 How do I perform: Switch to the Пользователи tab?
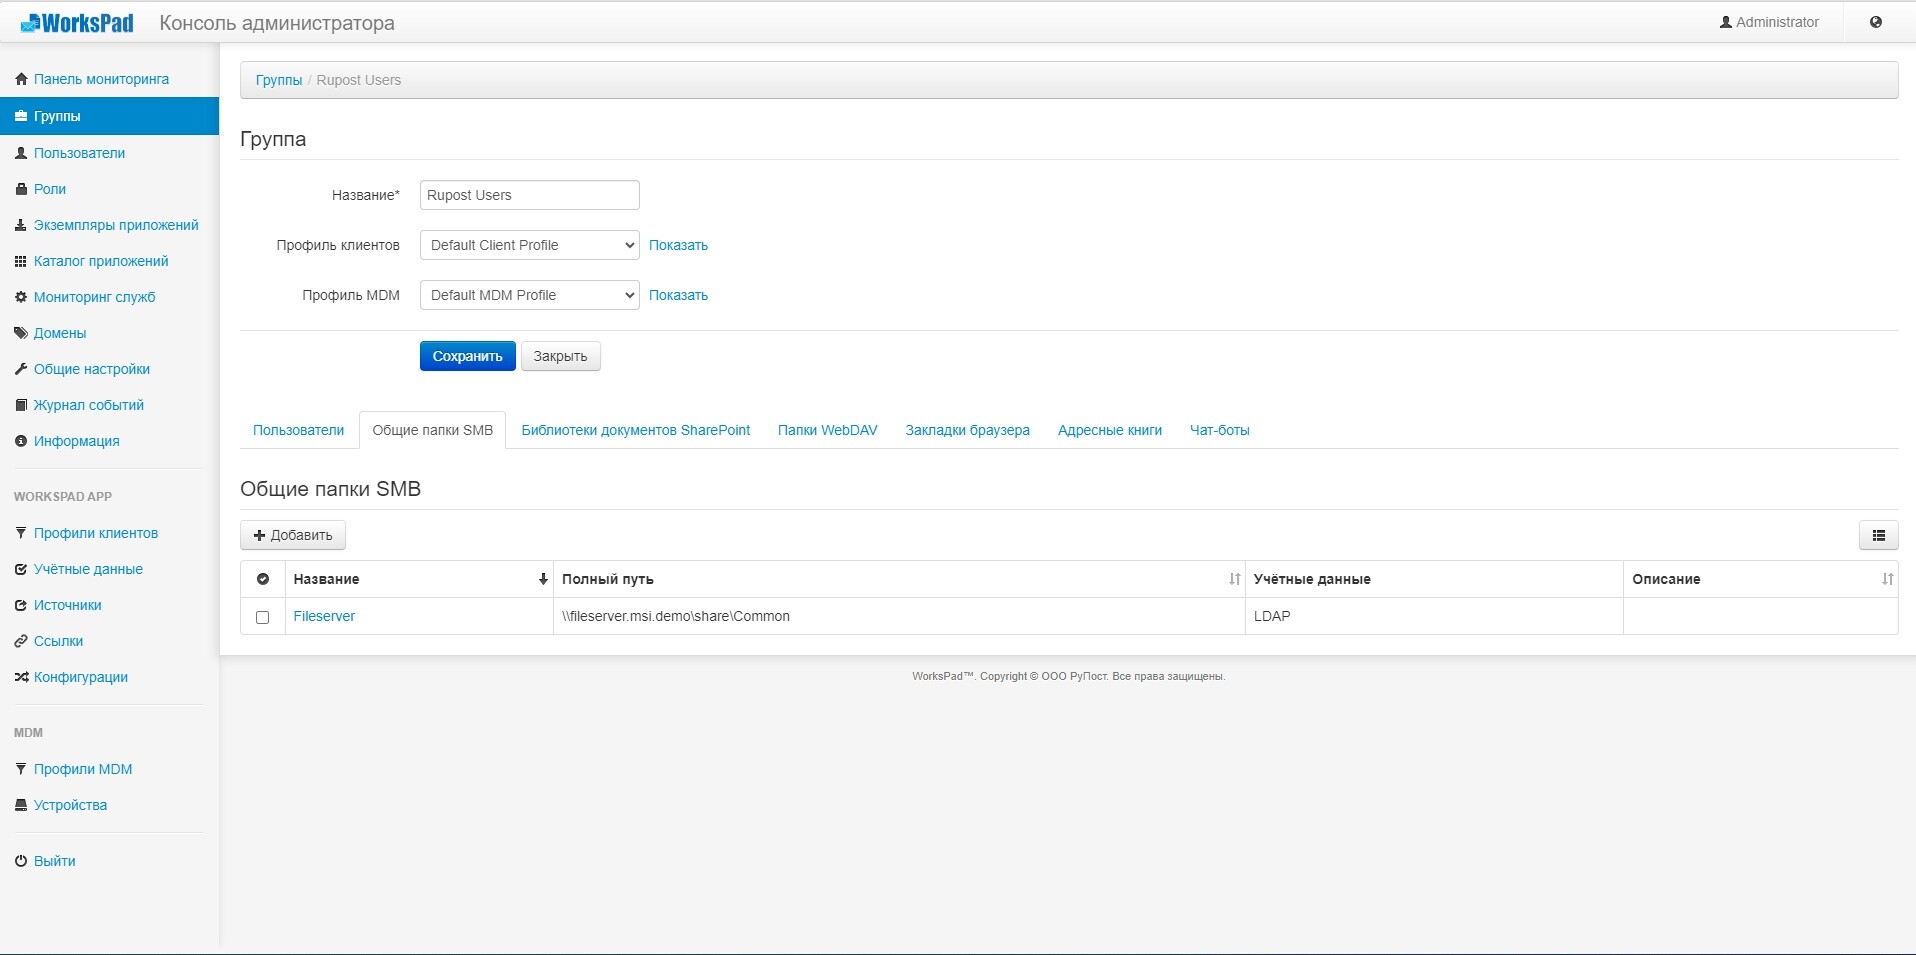tap(298, 430)
